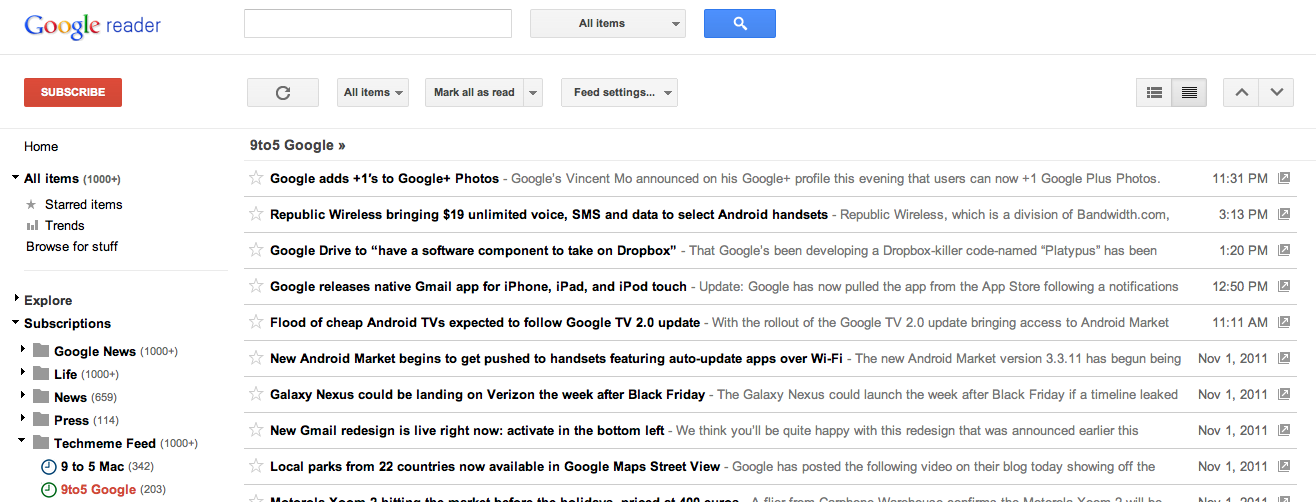Refresh the feed with the reload icon

click(283, 93)
